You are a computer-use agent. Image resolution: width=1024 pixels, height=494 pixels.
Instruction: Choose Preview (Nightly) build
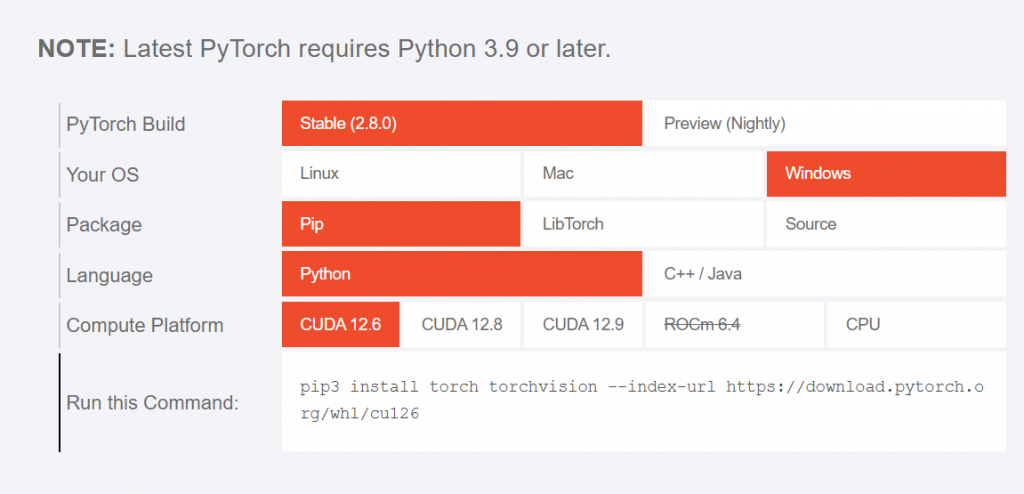824,124
